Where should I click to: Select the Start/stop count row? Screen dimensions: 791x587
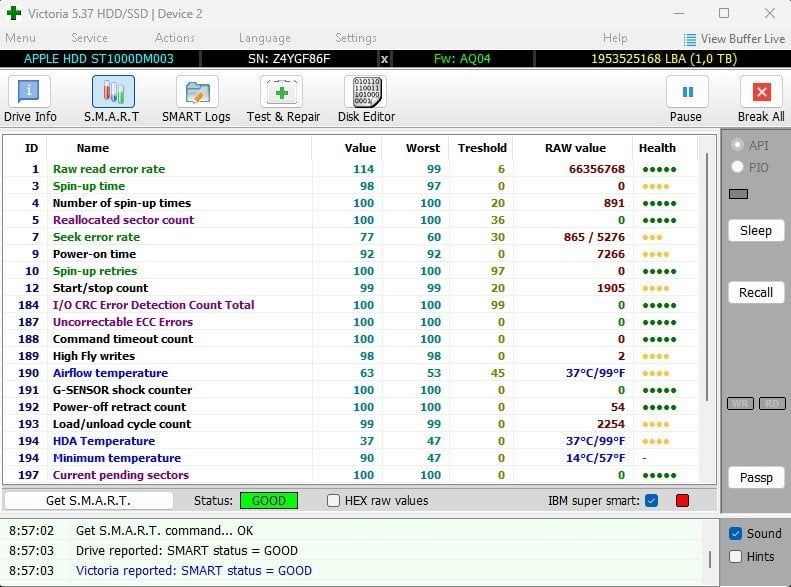[x=351, y=288]
